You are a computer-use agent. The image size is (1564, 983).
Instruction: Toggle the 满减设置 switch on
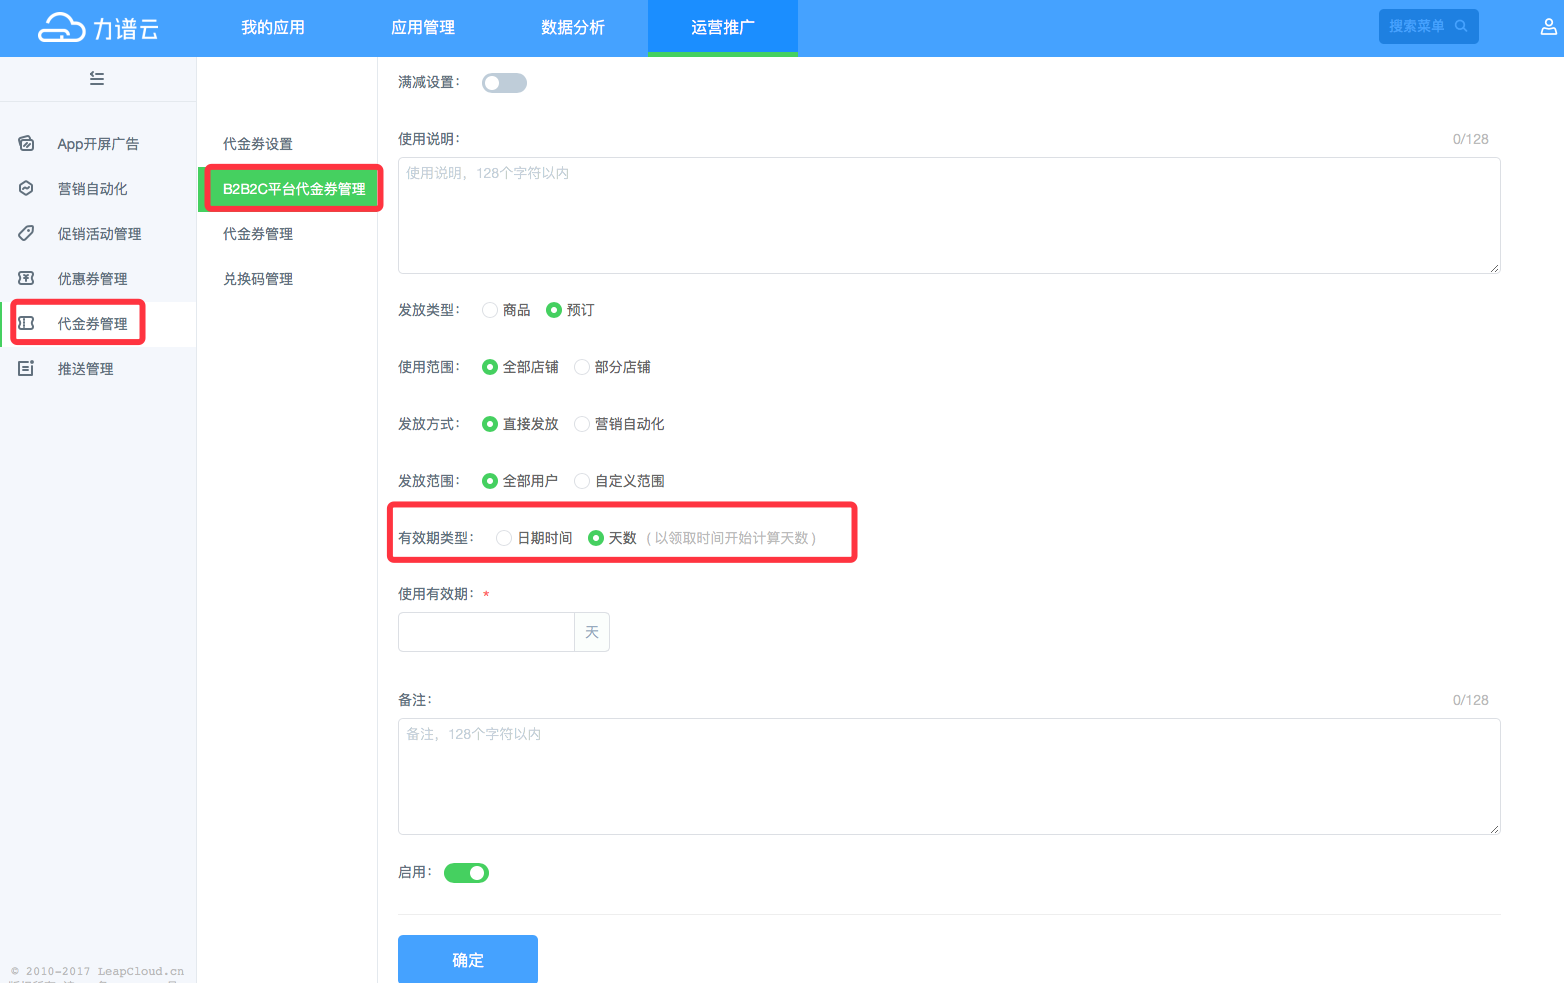click(504, 83)
